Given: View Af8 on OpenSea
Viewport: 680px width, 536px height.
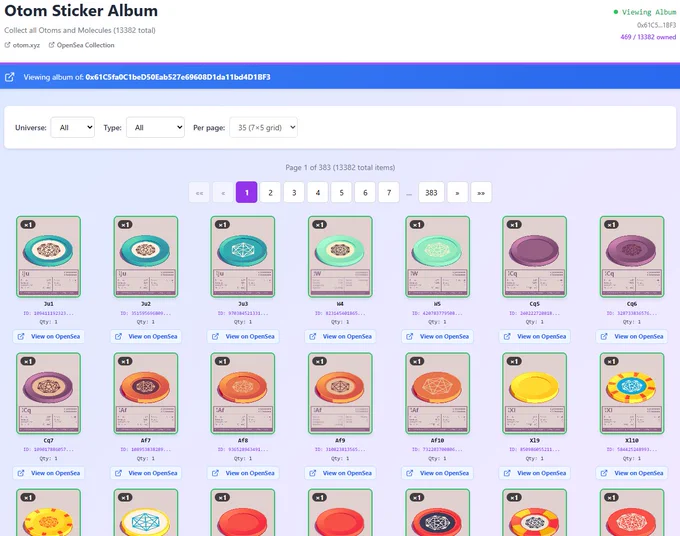Looking at the screenshot, I should [x=243, y=473].
